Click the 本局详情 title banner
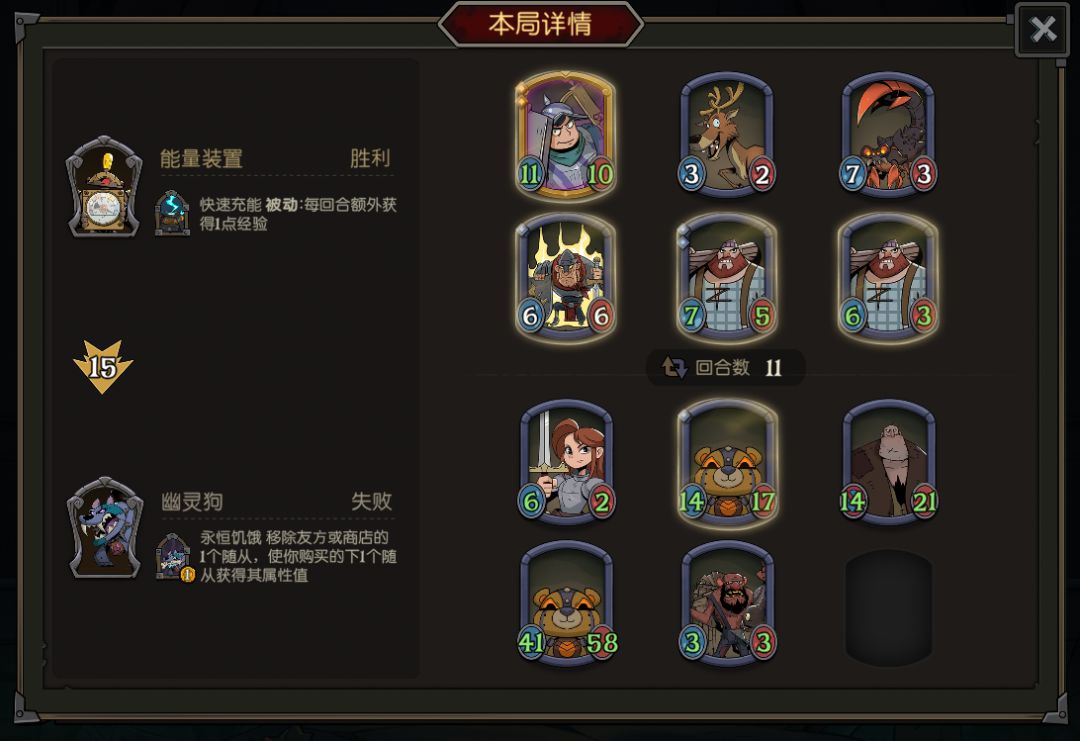Screen dimensions: 1080x741 pos(541,24)
